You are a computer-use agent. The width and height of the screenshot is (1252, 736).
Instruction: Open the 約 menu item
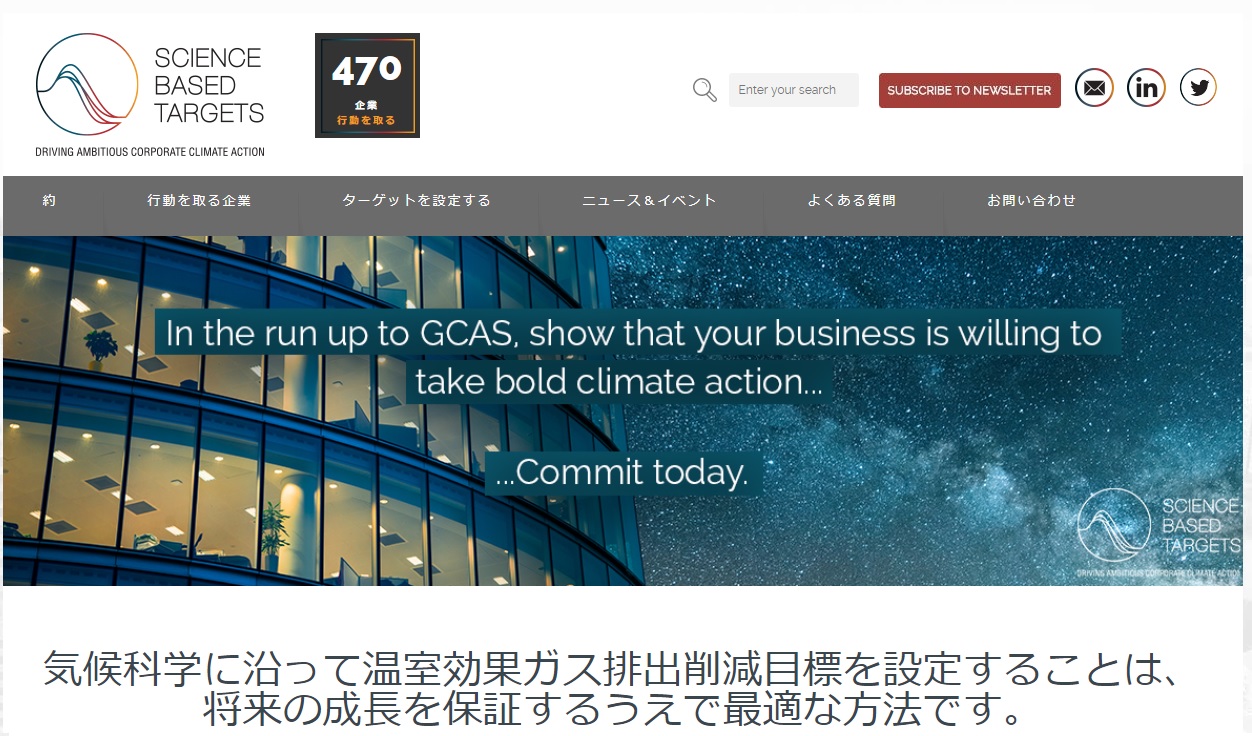49,200
